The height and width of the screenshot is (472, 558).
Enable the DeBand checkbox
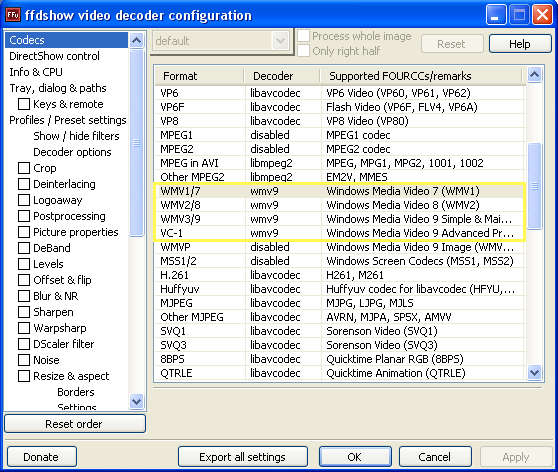[24, 248]
